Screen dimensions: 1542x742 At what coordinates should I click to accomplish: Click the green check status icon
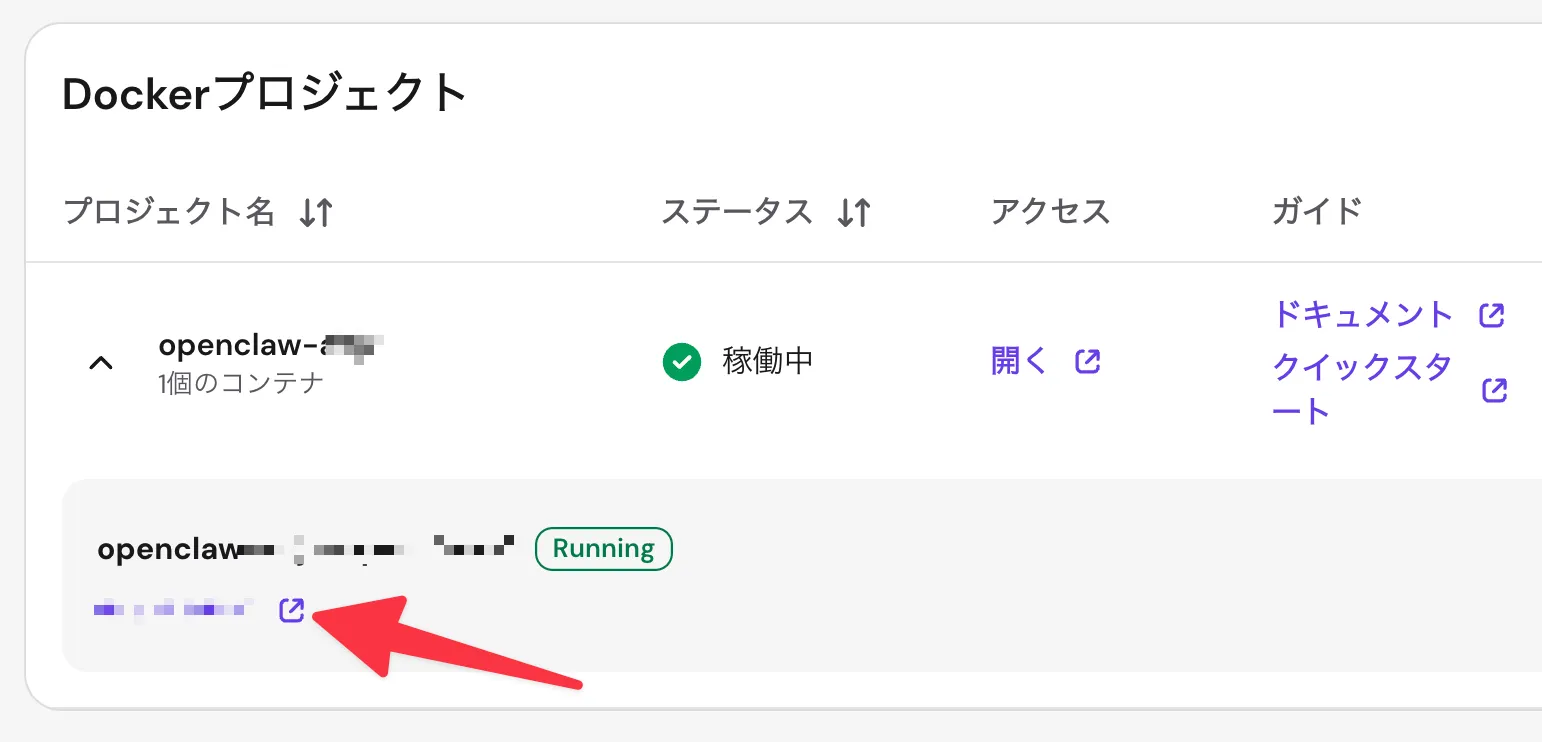pyautogui.click(x=681, y=361)
